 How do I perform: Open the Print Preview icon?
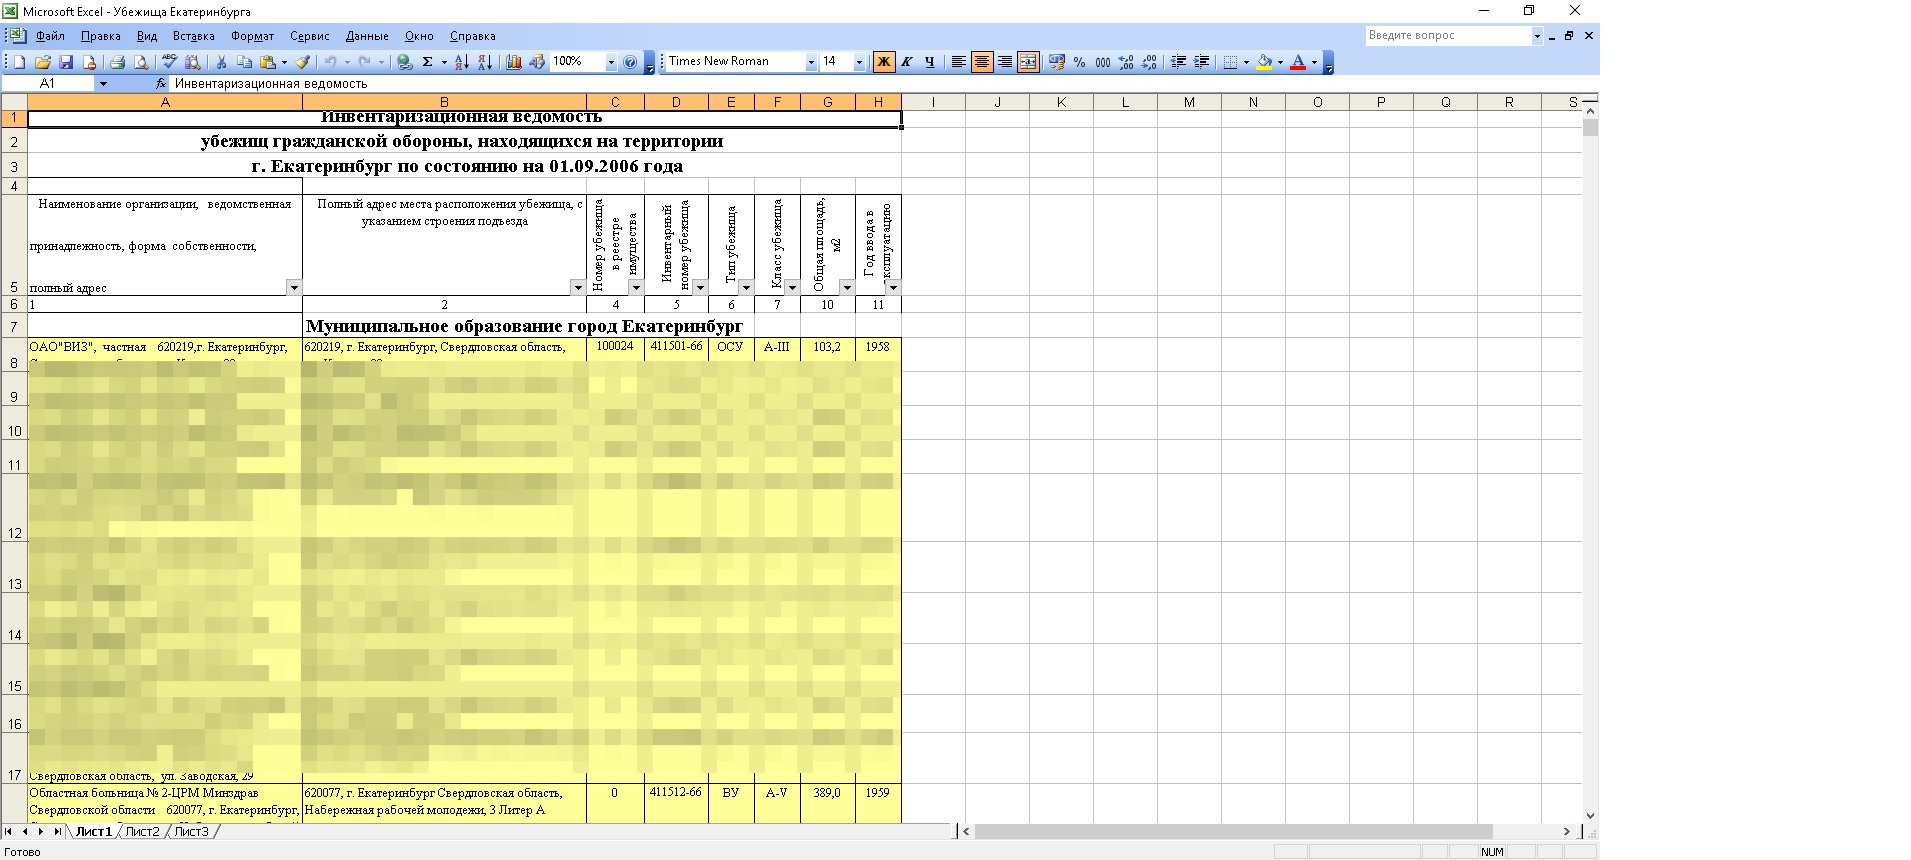(x=141, y=62)
